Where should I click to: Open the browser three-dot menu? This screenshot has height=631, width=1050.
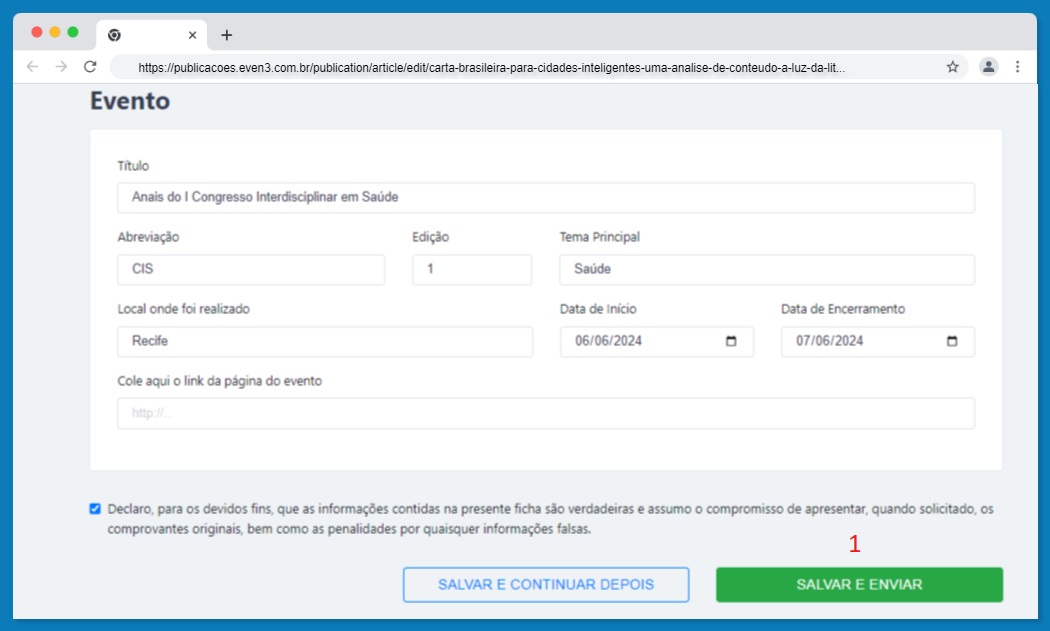point(1017,66)
